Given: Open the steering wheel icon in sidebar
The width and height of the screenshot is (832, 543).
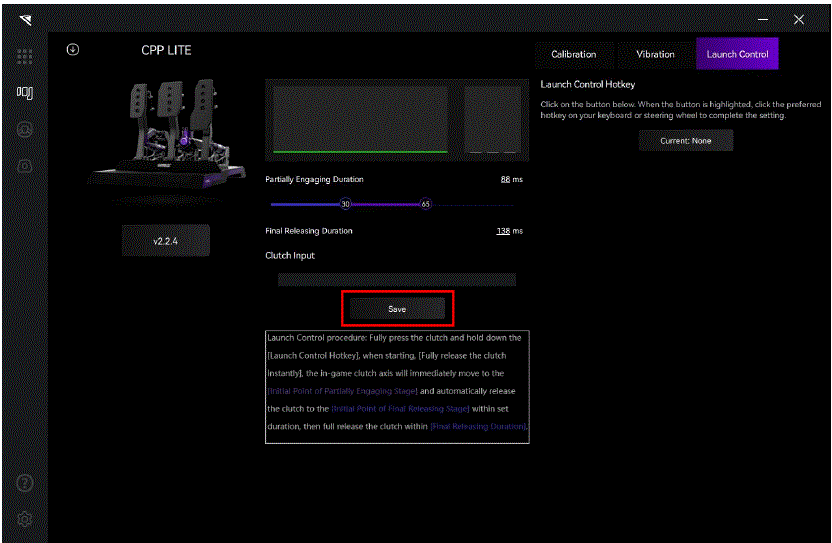Looking at the screenshot, I should [24, 130].
